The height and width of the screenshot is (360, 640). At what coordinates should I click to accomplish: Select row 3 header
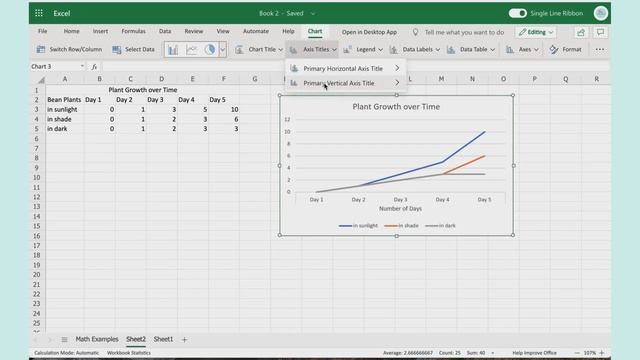point(37,109)
